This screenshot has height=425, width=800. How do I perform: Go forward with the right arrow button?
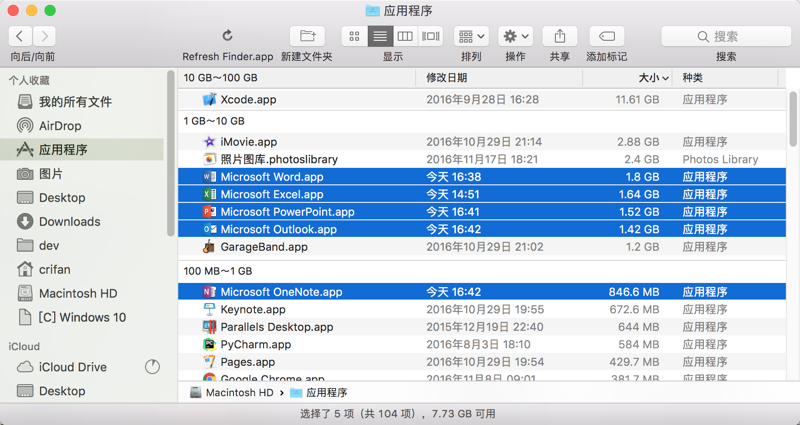(x=44, y=36)
